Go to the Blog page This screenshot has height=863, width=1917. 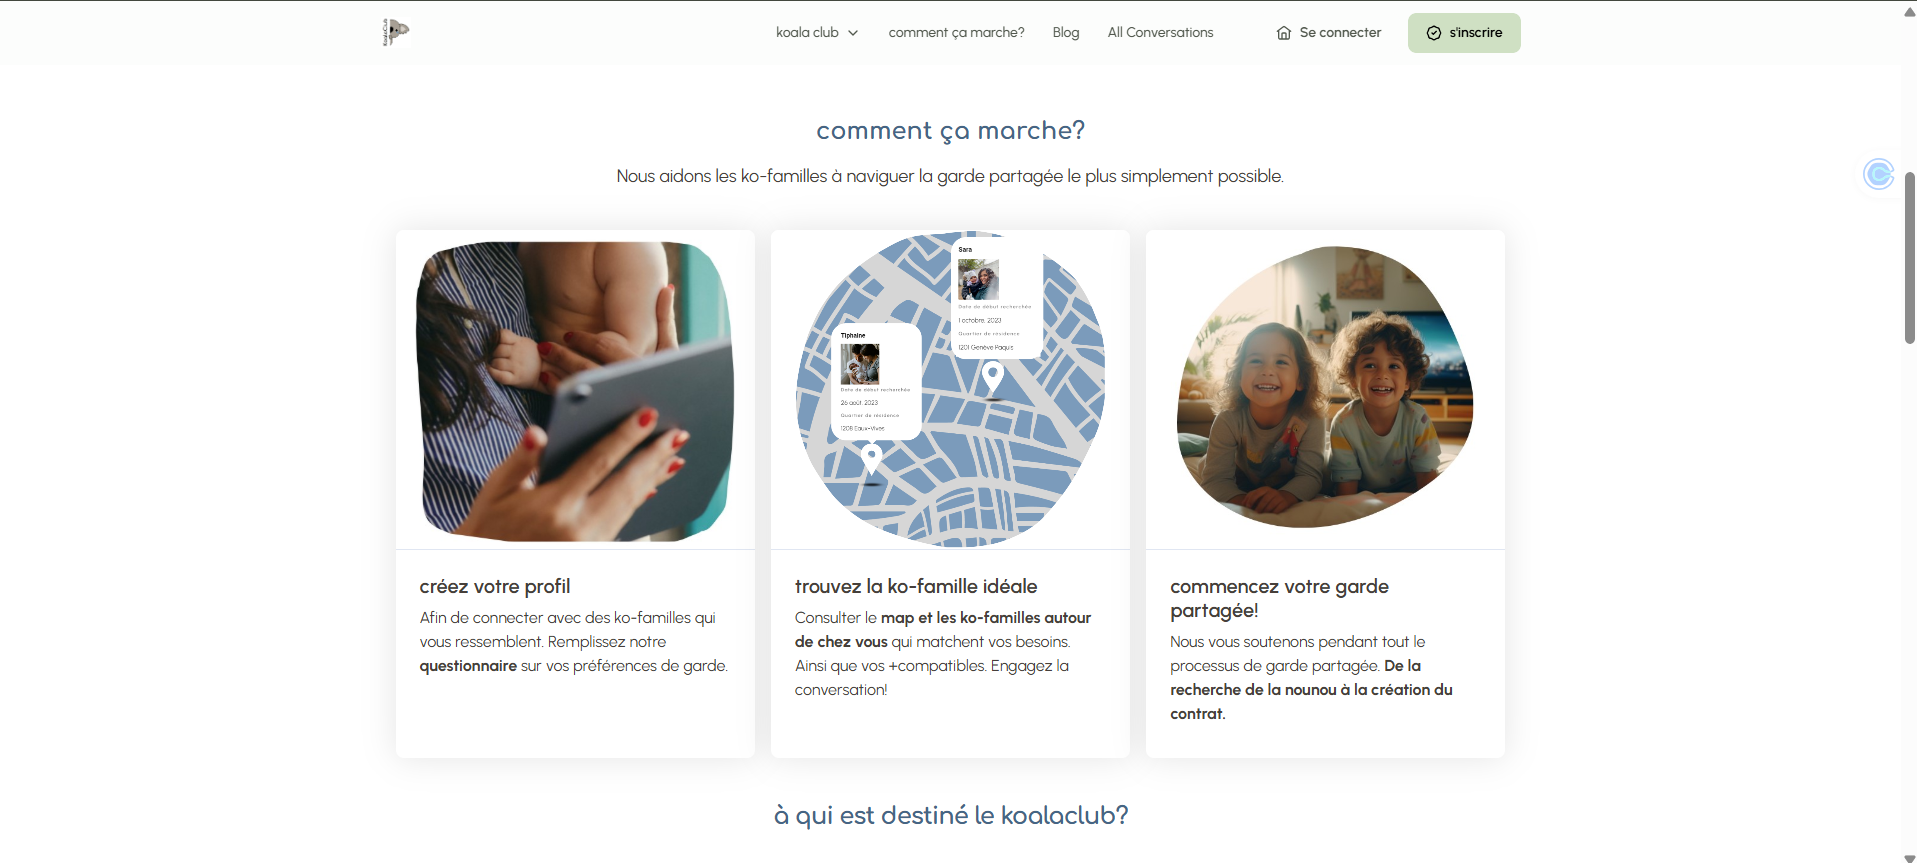1065,33
